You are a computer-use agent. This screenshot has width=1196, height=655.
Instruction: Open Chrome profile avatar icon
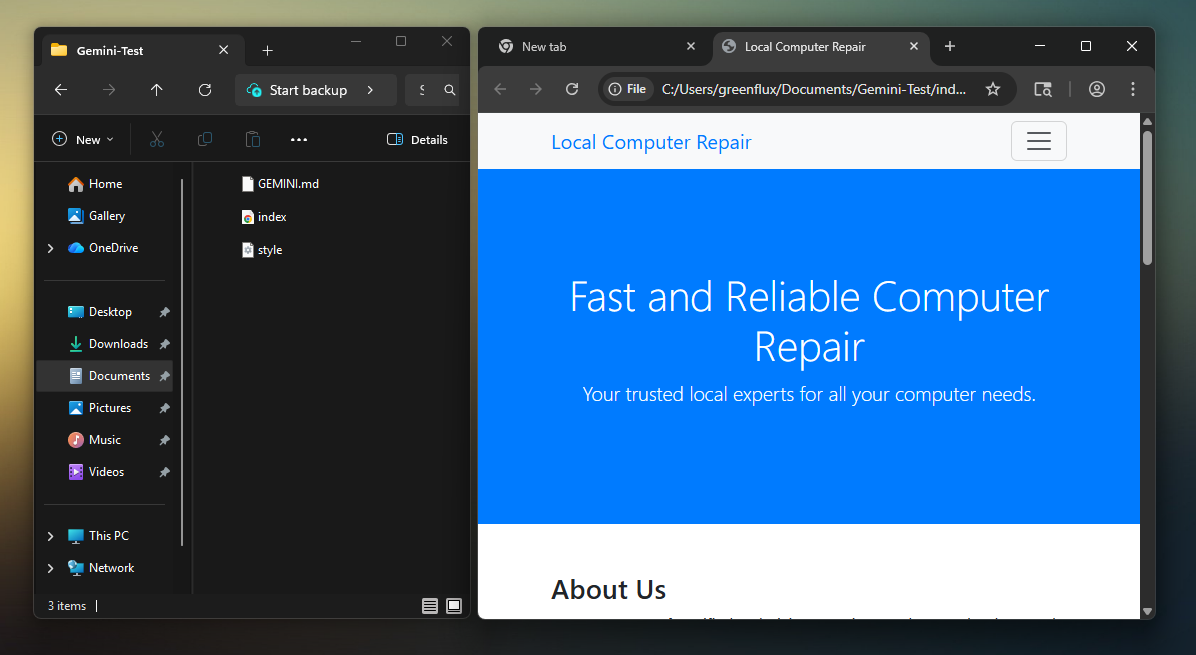click(x=1097, y=89)
